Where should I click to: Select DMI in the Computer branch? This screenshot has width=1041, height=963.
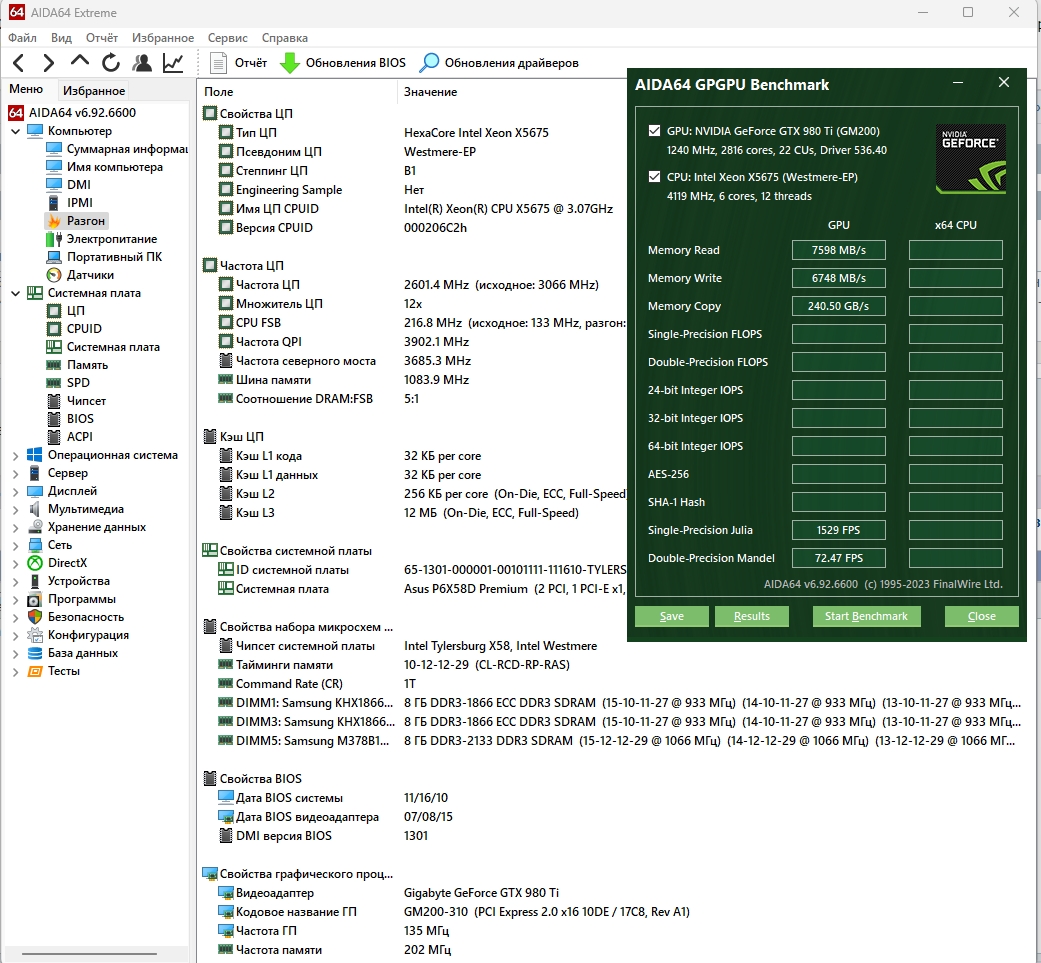pos(78,185)
